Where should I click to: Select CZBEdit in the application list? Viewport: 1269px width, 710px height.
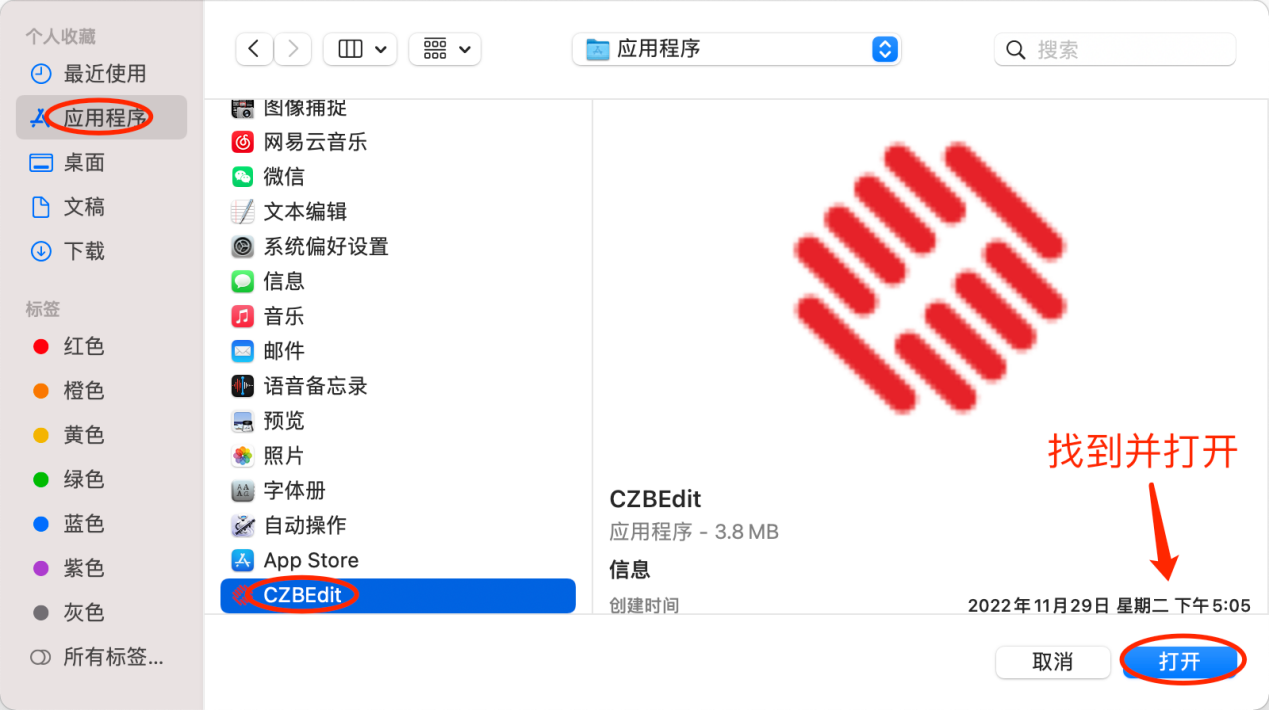(398, 596)
